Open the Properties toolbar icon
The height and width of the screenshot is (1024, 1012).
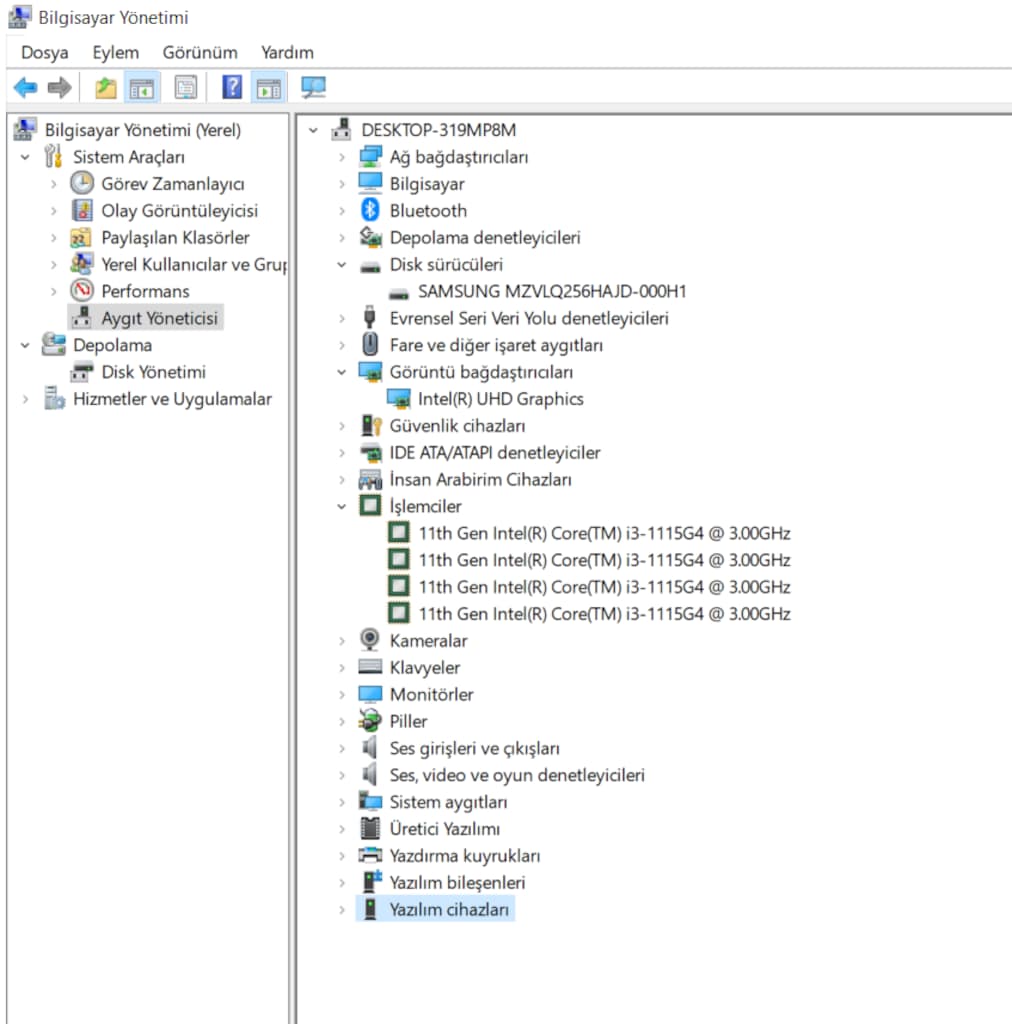click(x=185, y=88)
